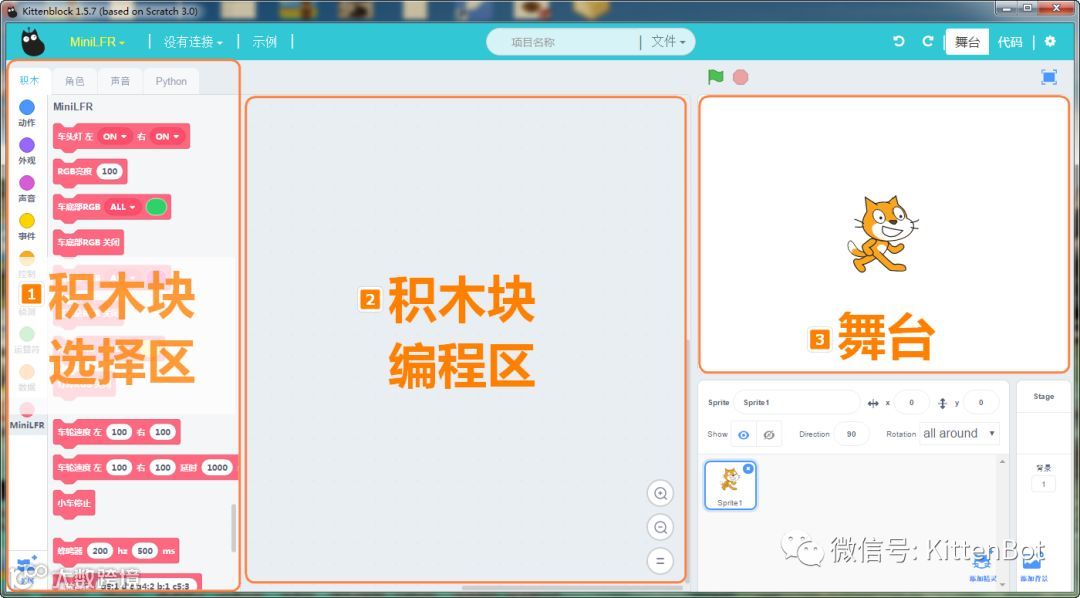Toggle Show sprite eye icon

[x=743, y=435]
